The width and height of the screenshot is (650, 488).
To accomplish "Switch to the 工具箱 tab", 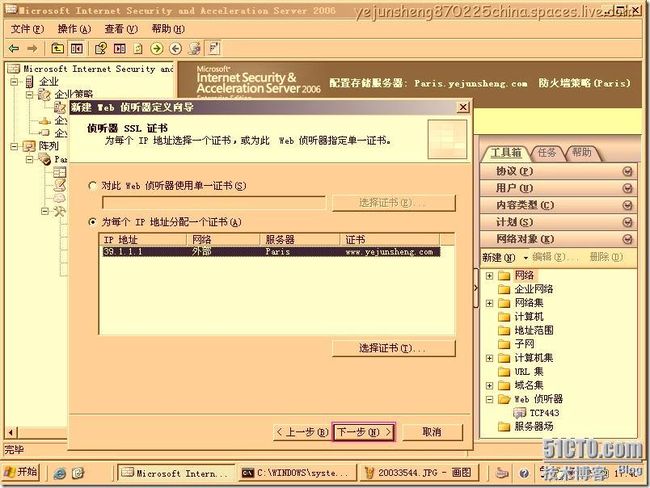I will pos(506,153).
